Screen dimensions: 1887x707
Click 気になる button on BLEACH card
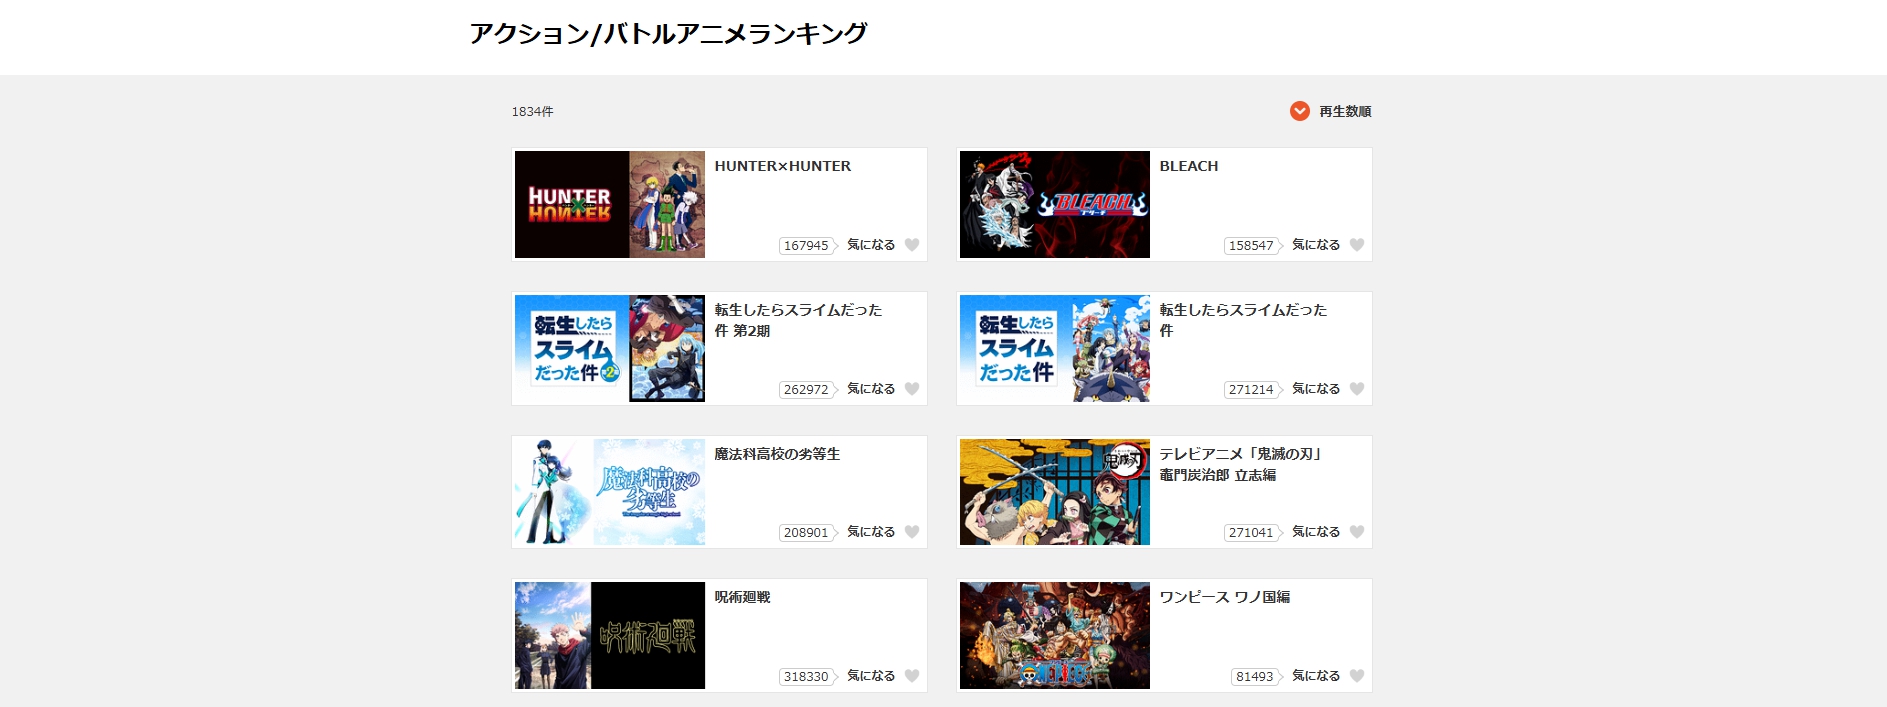1316,245
